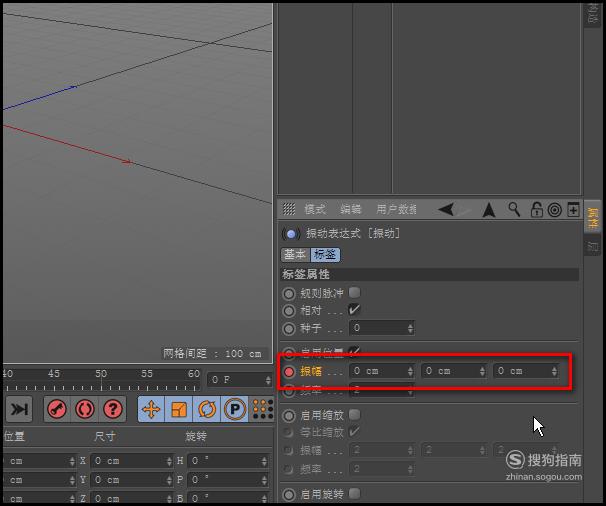Click the up arrow in attribute manager
Screen dimensions: 606x506
[x=489, y=210]
